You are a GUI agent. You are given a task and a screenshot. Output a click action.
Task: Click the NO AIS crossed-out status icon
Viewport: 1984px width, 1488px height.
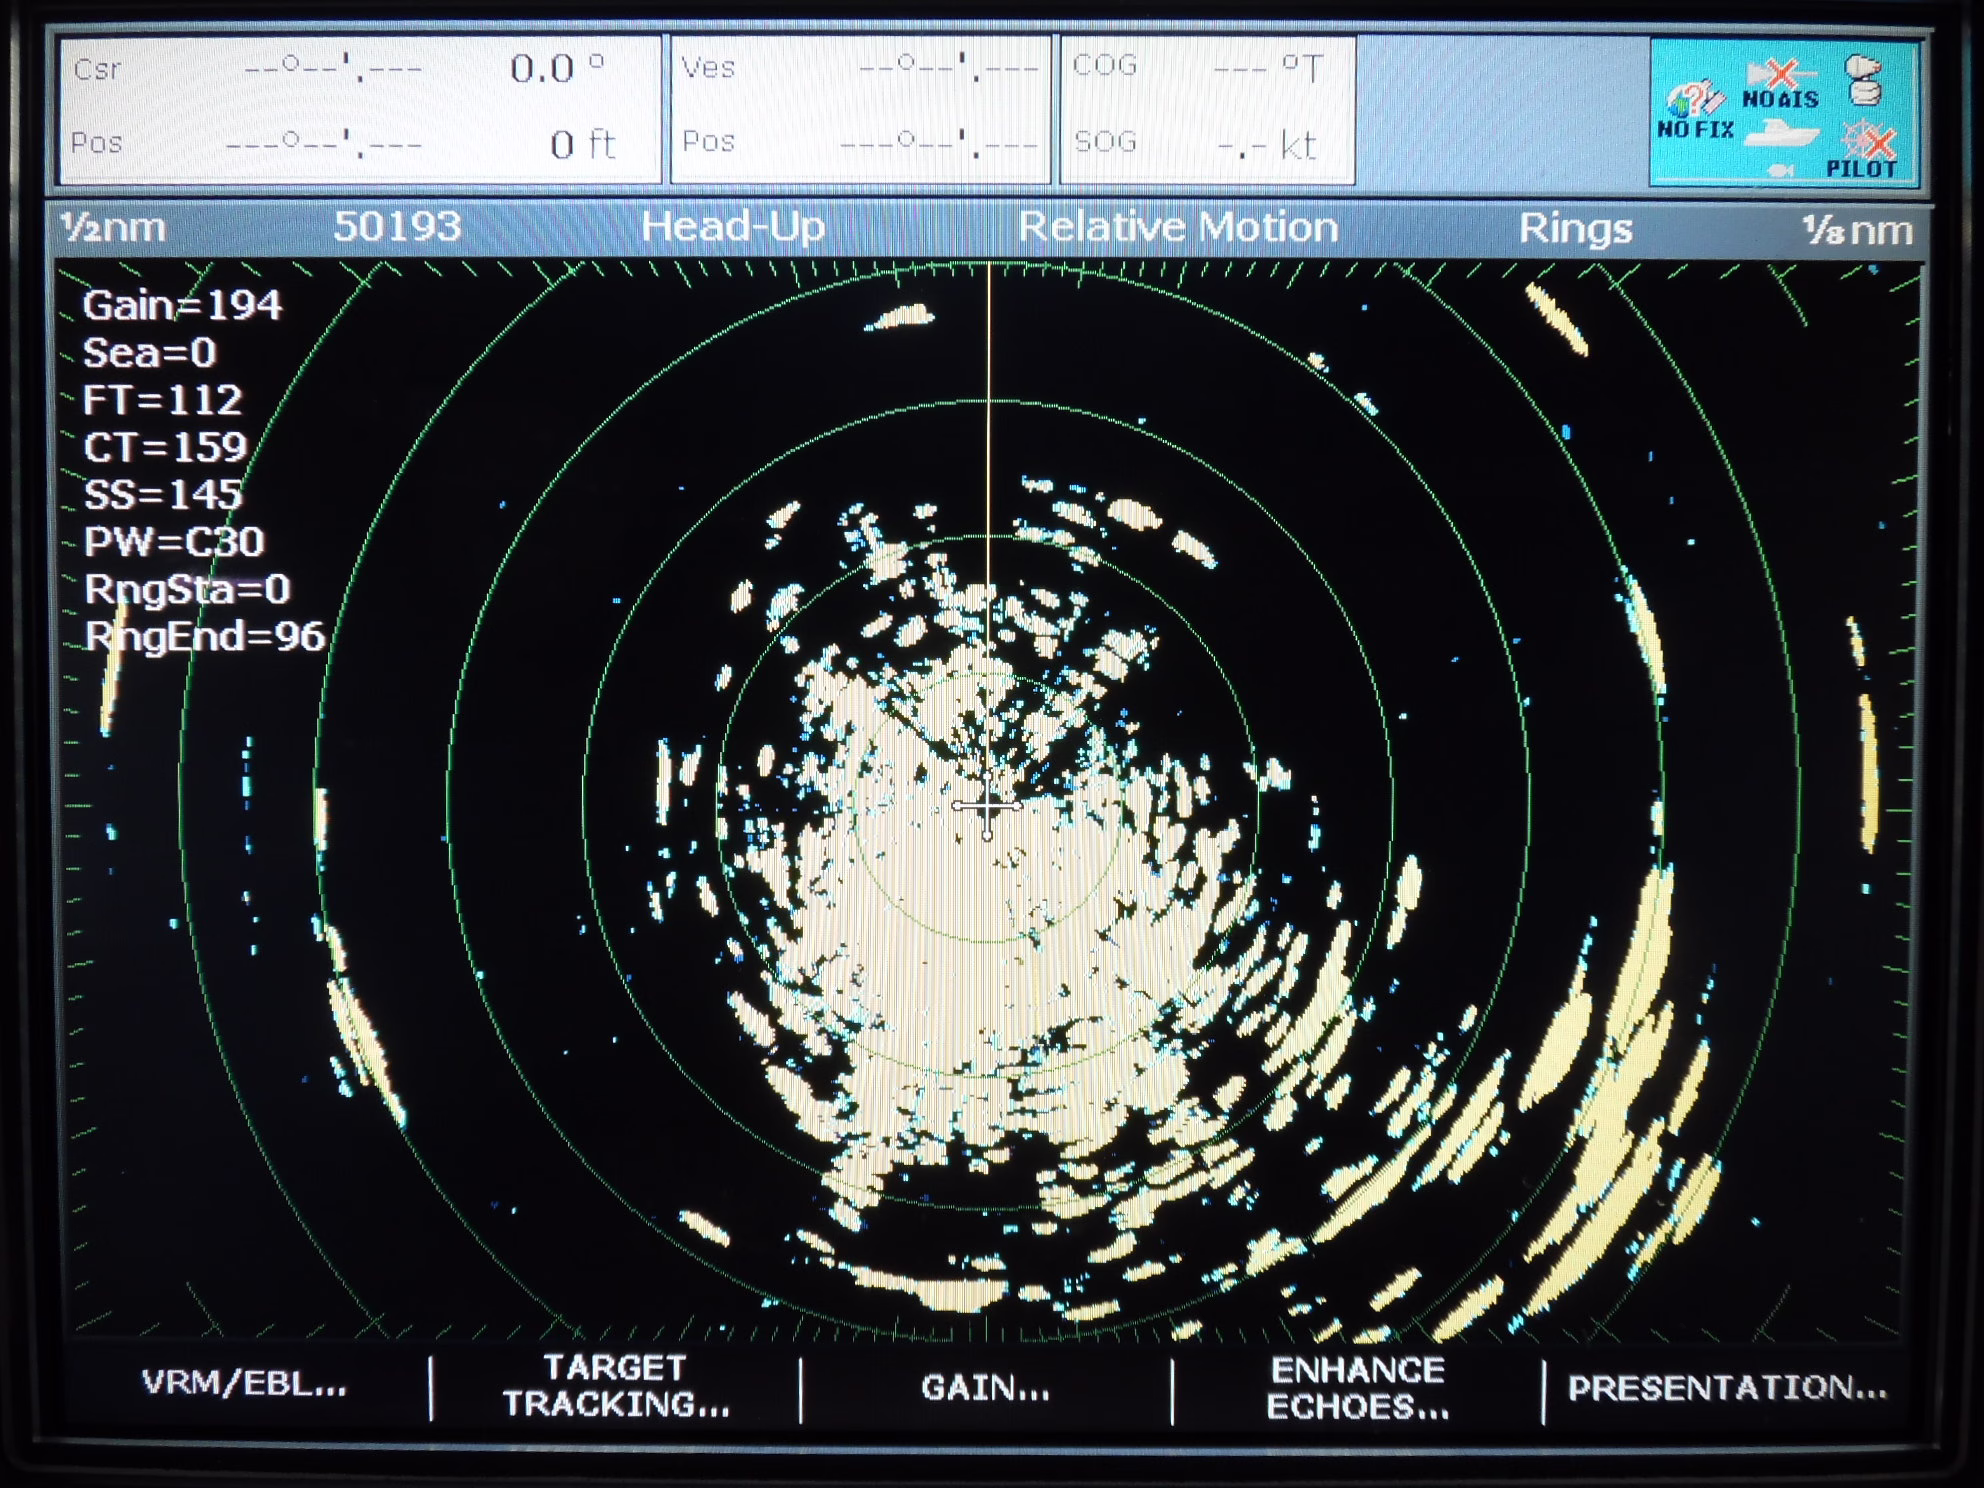1780,73
